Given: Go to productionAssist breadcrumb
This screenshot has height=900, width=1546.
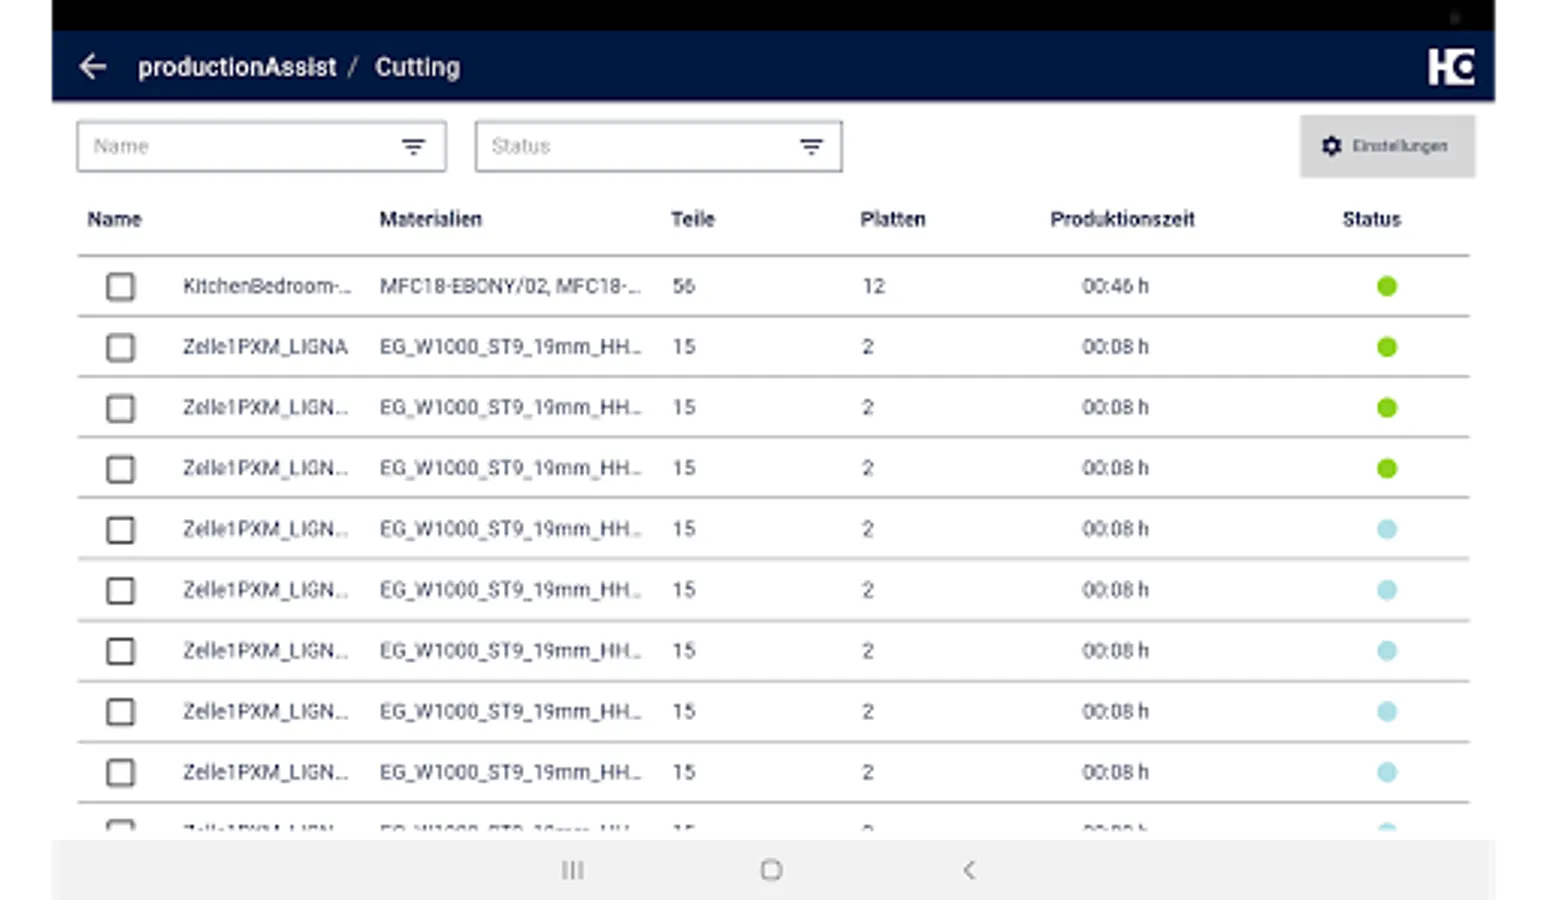Looking at the screenshot, I should pyautogui.click(x=237, y=67).
